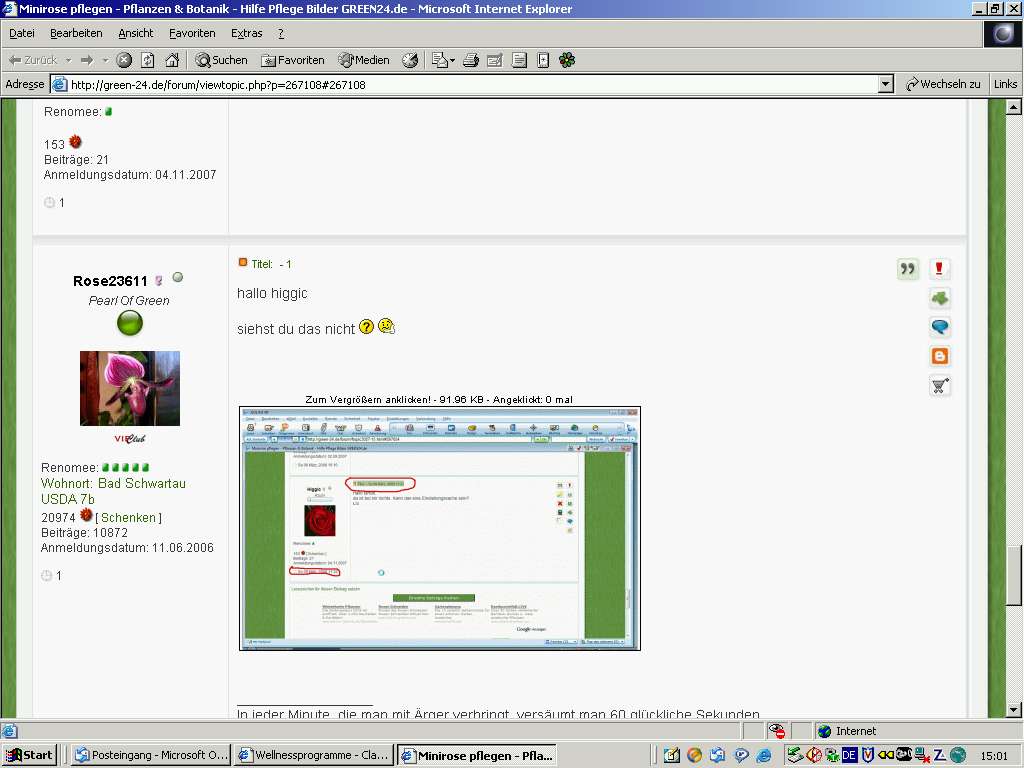Toggle the Medien sidebar panel

click(x=364, y=60)
